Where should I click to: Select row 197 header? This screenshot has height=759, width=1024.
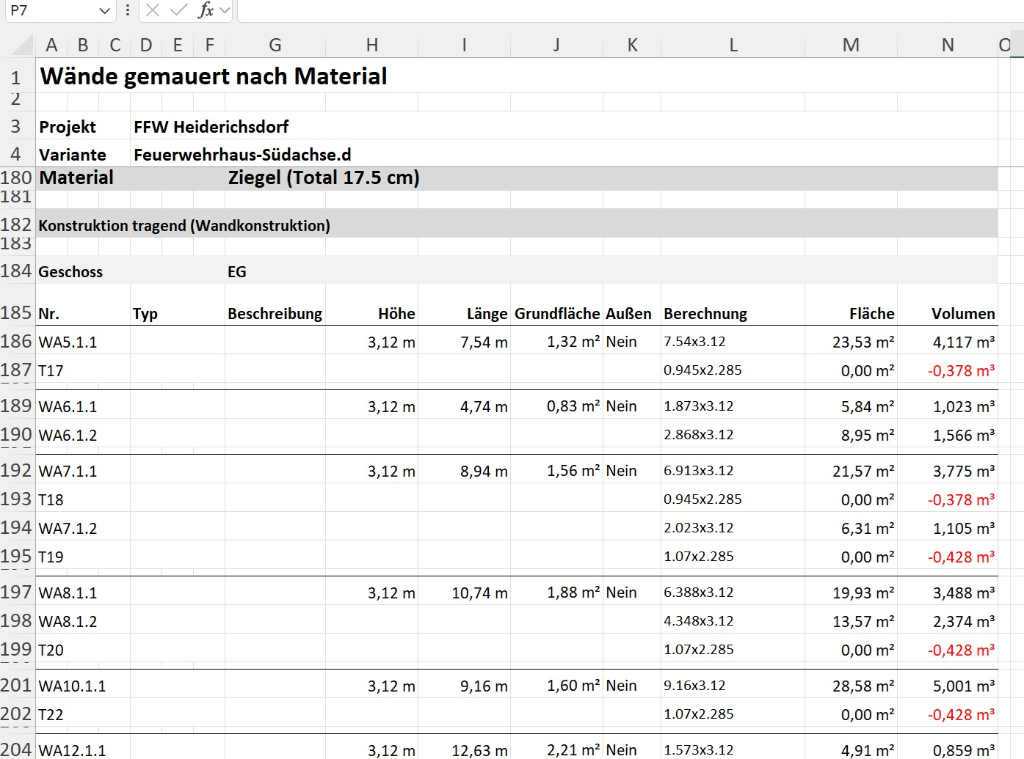pyautogui.click(x=16, y=592)
